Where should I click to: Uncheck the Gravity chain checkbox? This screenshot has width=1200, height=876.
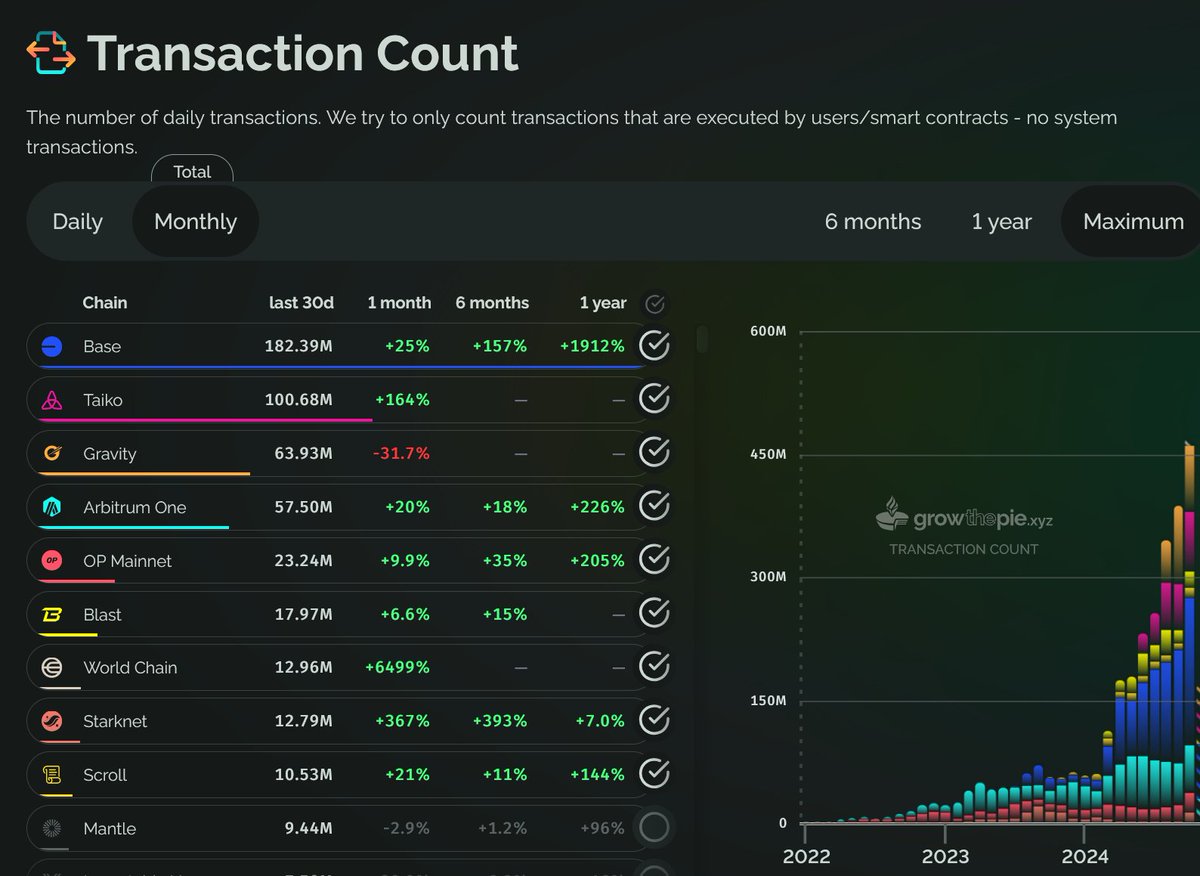pyautogui.click(x=654, y=453)
